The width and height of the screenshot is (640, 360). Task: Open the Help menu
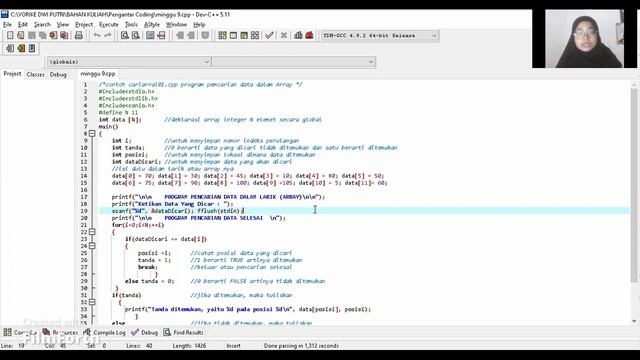(x=199, y=24)
